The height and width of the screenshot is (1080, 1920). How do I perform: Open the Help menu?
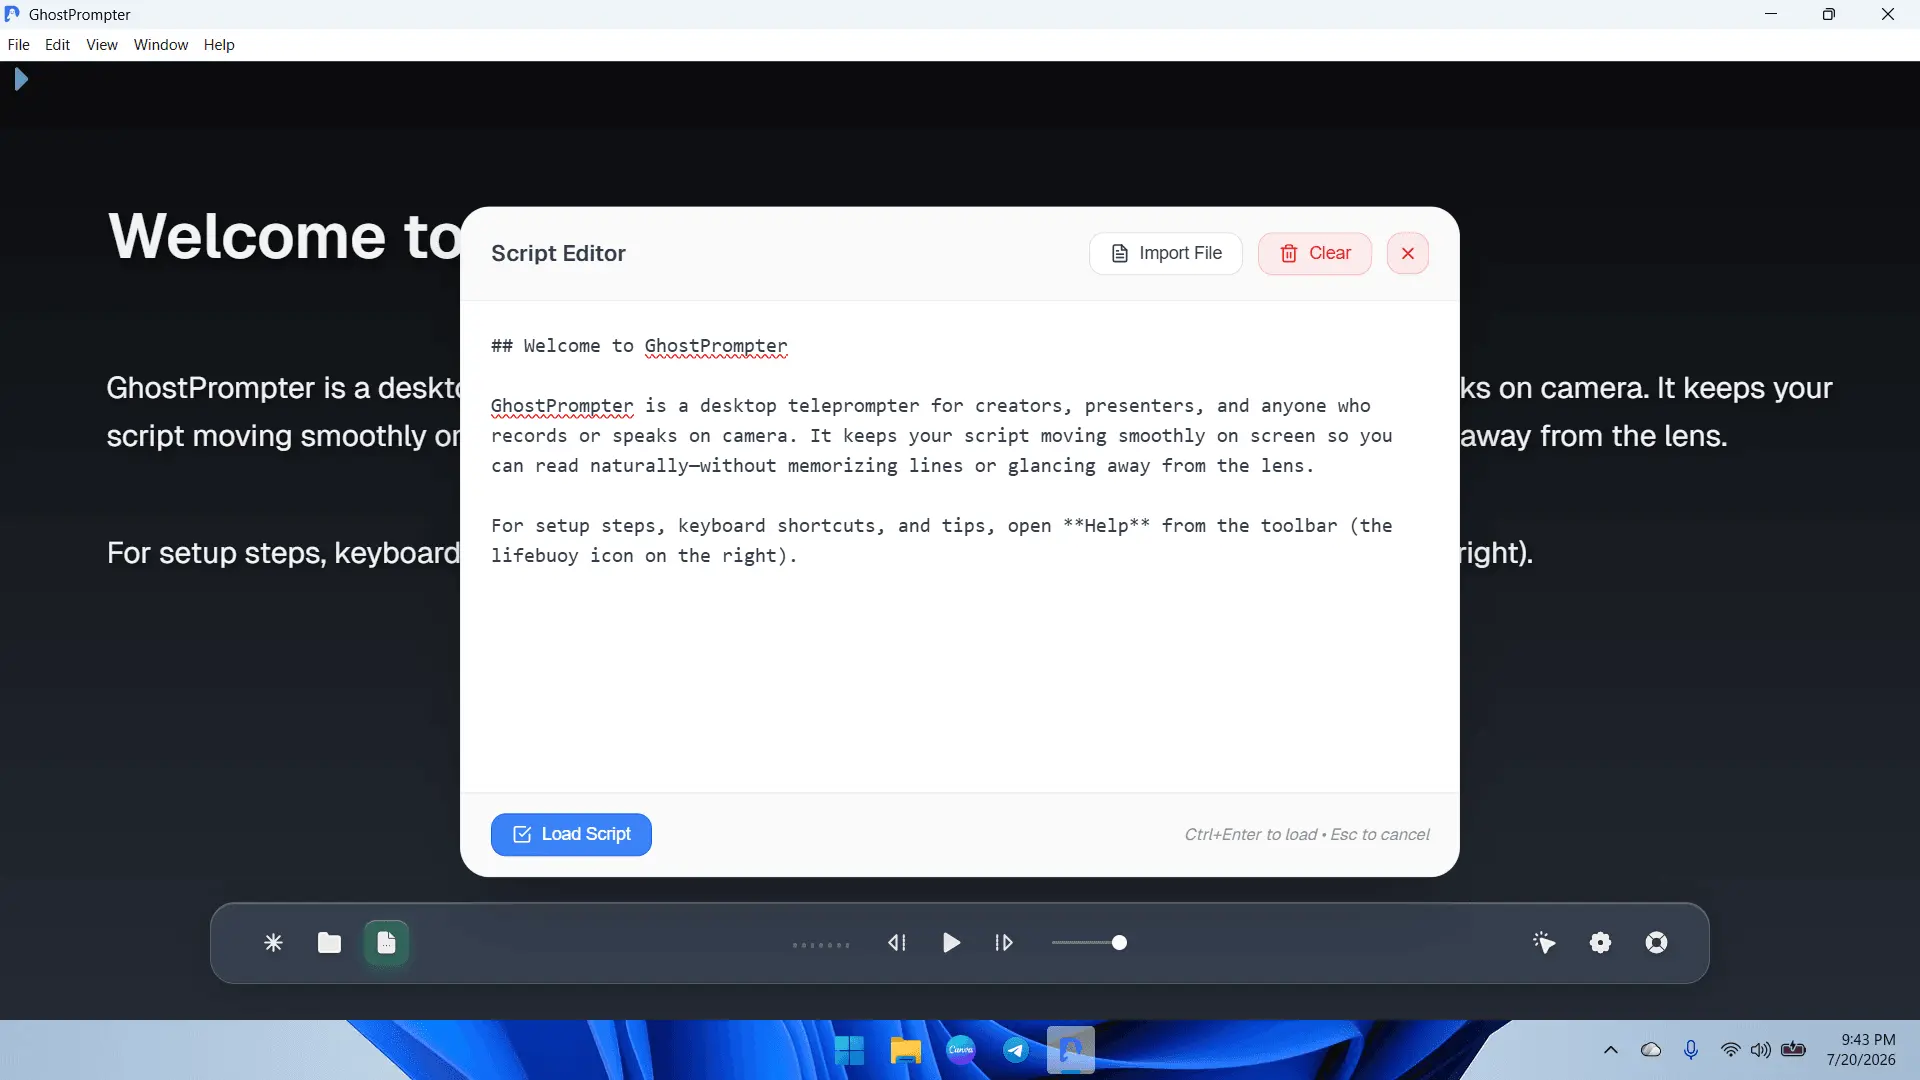(x=219, y=45)
